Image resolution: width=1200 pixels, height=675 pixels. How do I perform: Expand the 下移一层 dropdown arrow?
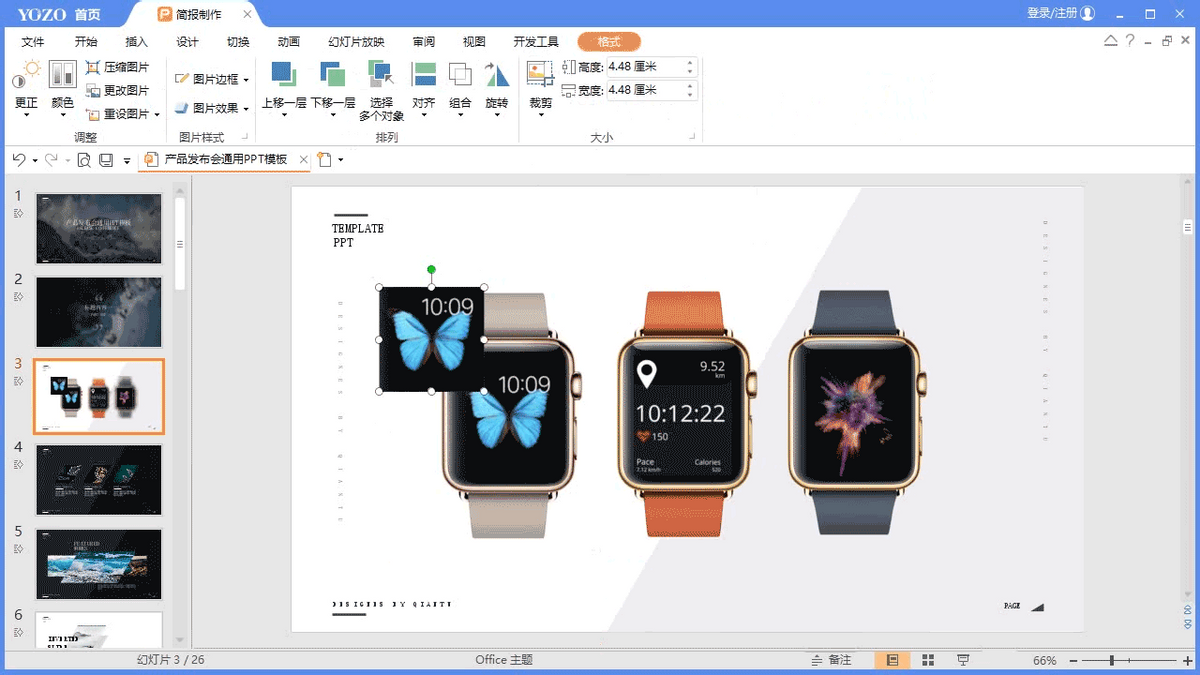(x=333, y=115)
